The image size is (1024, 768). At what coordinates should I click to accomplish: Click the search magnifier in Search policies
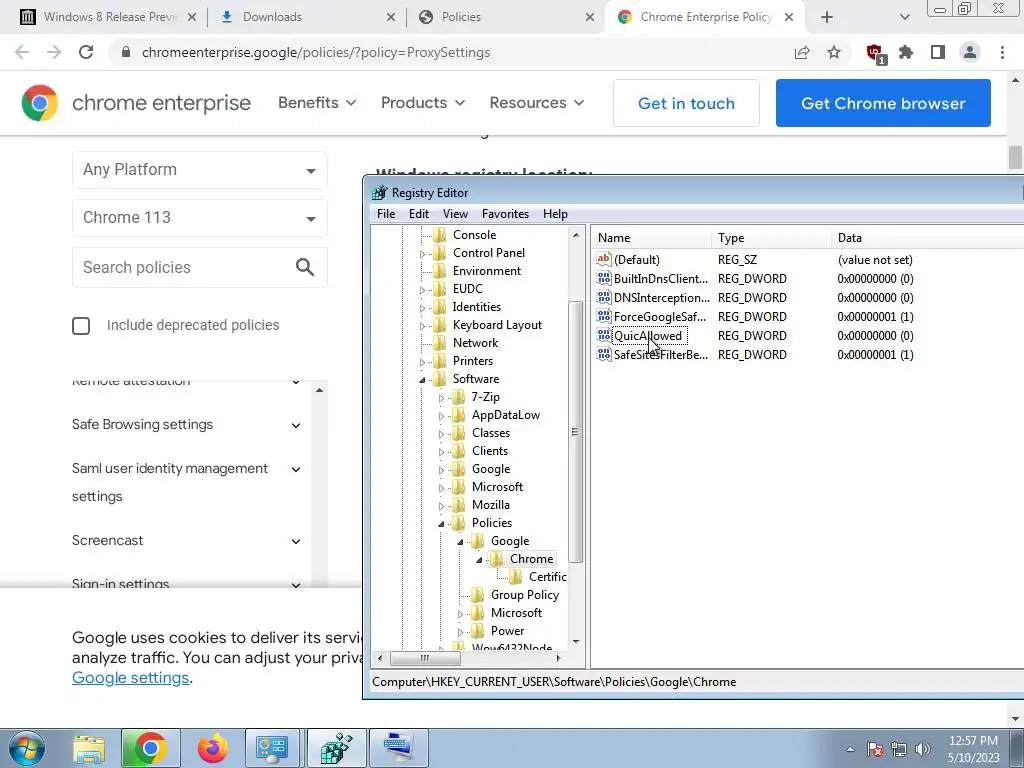(x=305, y=267)
